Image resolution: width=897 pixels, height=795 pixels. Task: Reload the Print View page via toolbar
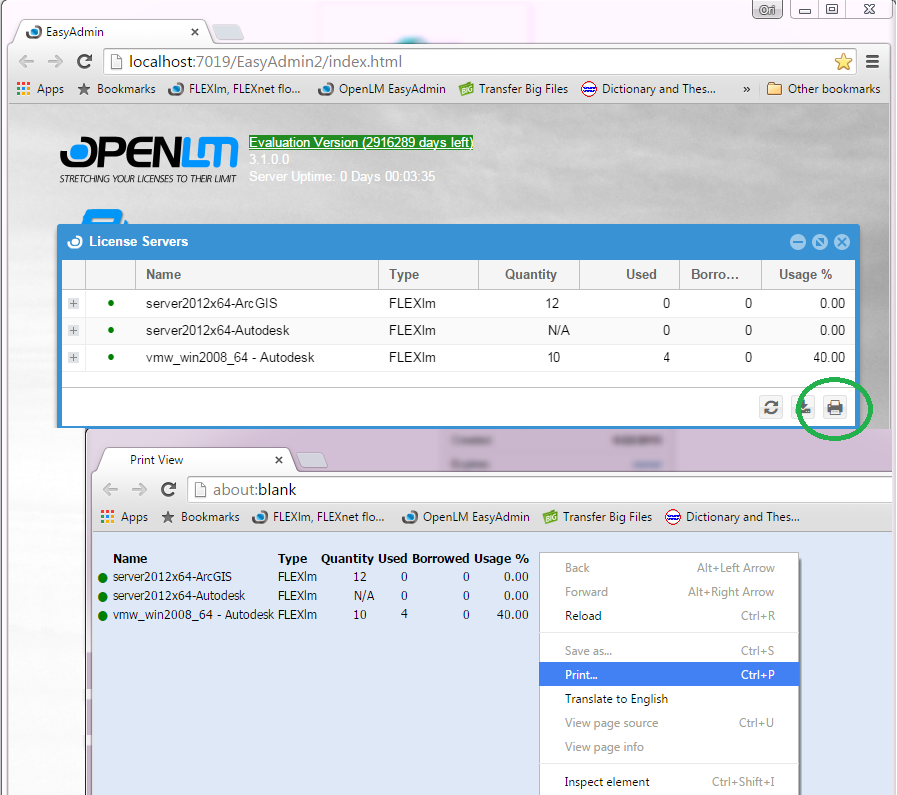tap(169, 490)
